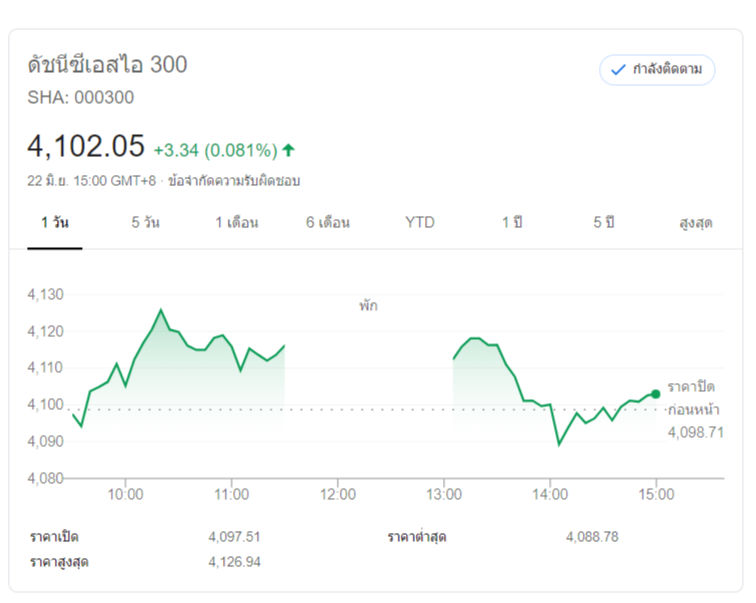756x603 pixels.
Task: Click the ดัชนีซีเอสไอ 300 title
Action: coord(107,65)
